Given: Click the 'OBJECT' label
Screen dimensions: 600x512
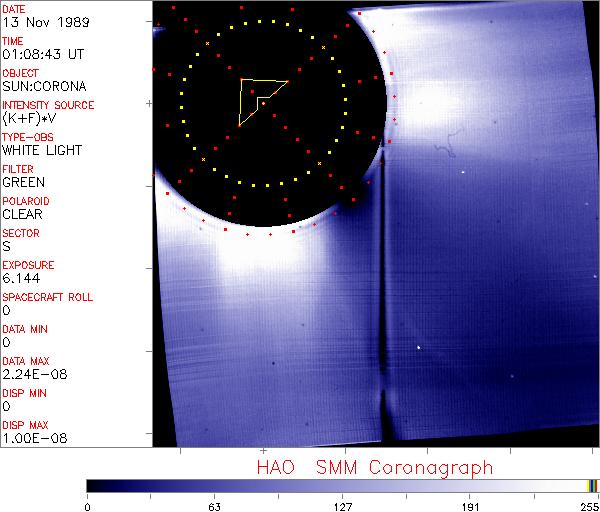Looking at the screenshot, I should coord(20,73).
